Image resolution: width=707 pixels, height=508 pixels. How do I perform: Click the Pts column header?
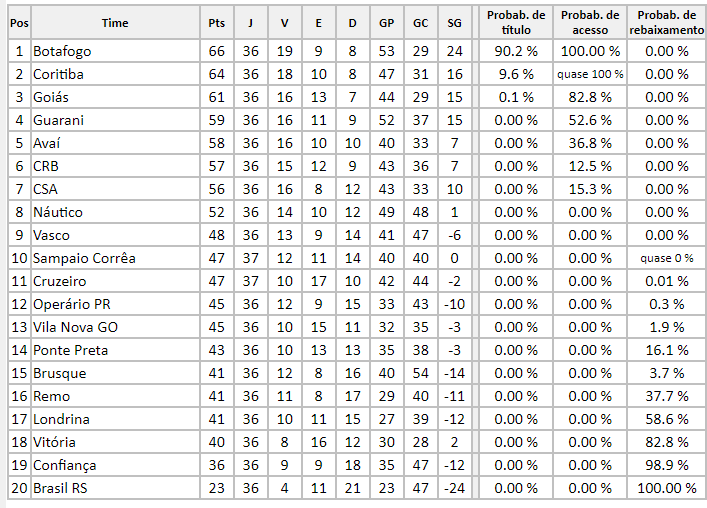217,23
